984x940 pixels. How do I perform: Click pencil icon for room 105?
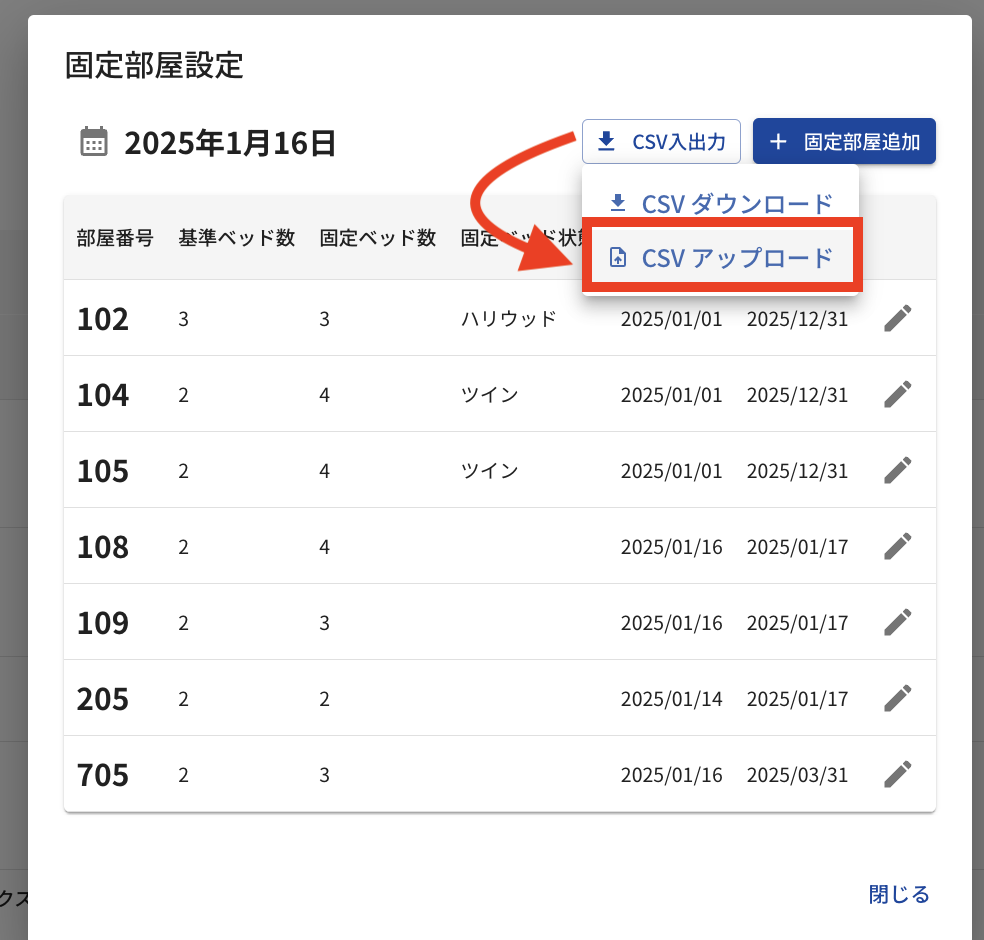pyautogui.click(x=897, y=470)
